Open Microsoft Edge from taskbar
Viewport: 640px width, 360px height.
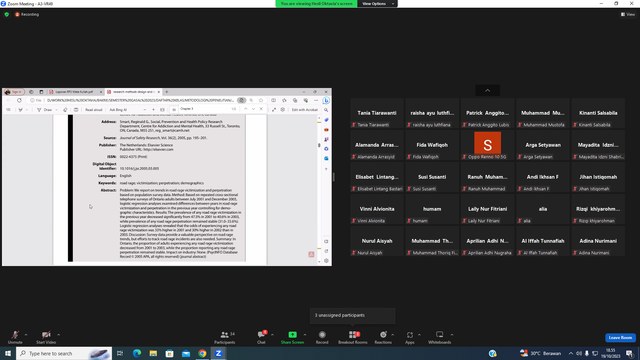tap(137, 353)
